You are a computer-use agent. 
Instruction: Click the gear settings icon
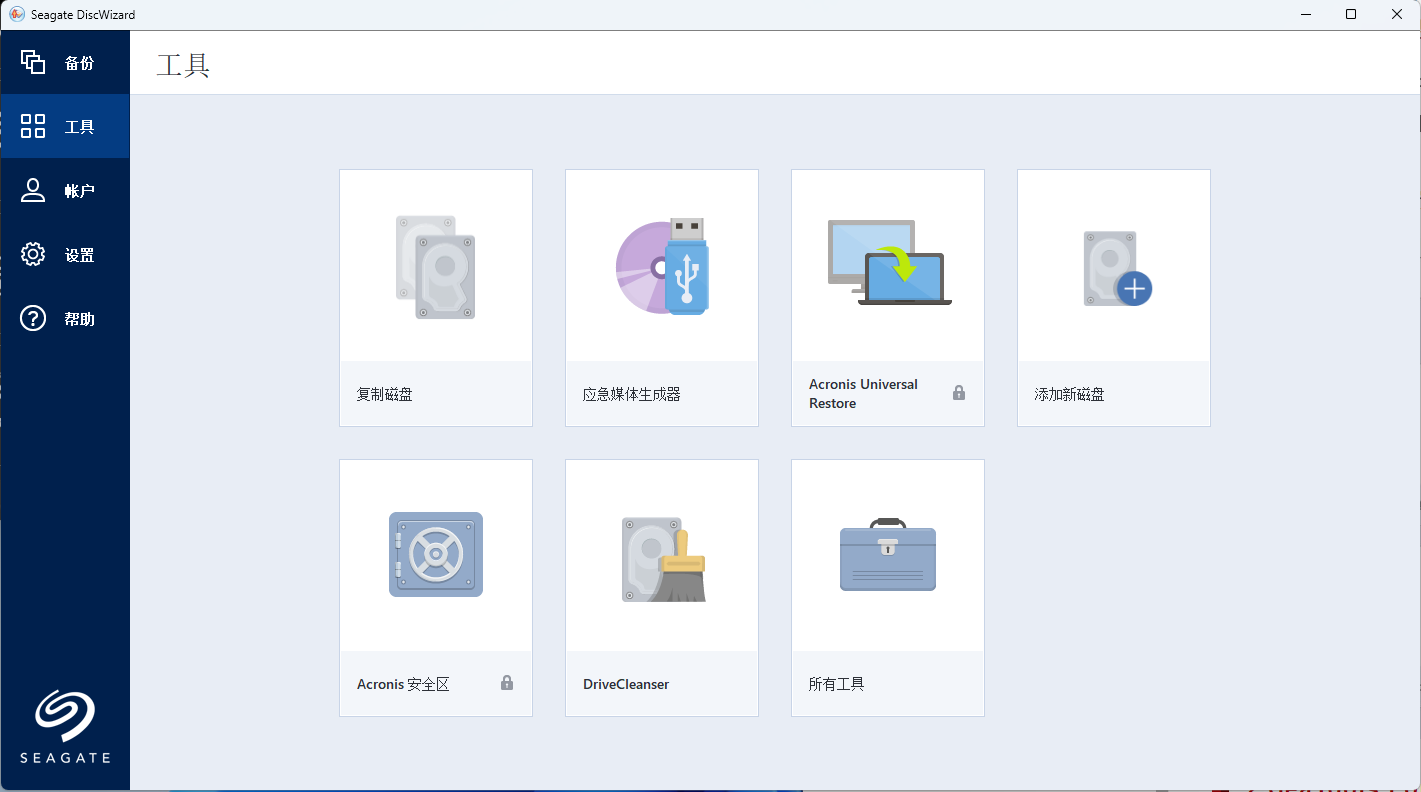pyautogui.click(x=33, y=254)
